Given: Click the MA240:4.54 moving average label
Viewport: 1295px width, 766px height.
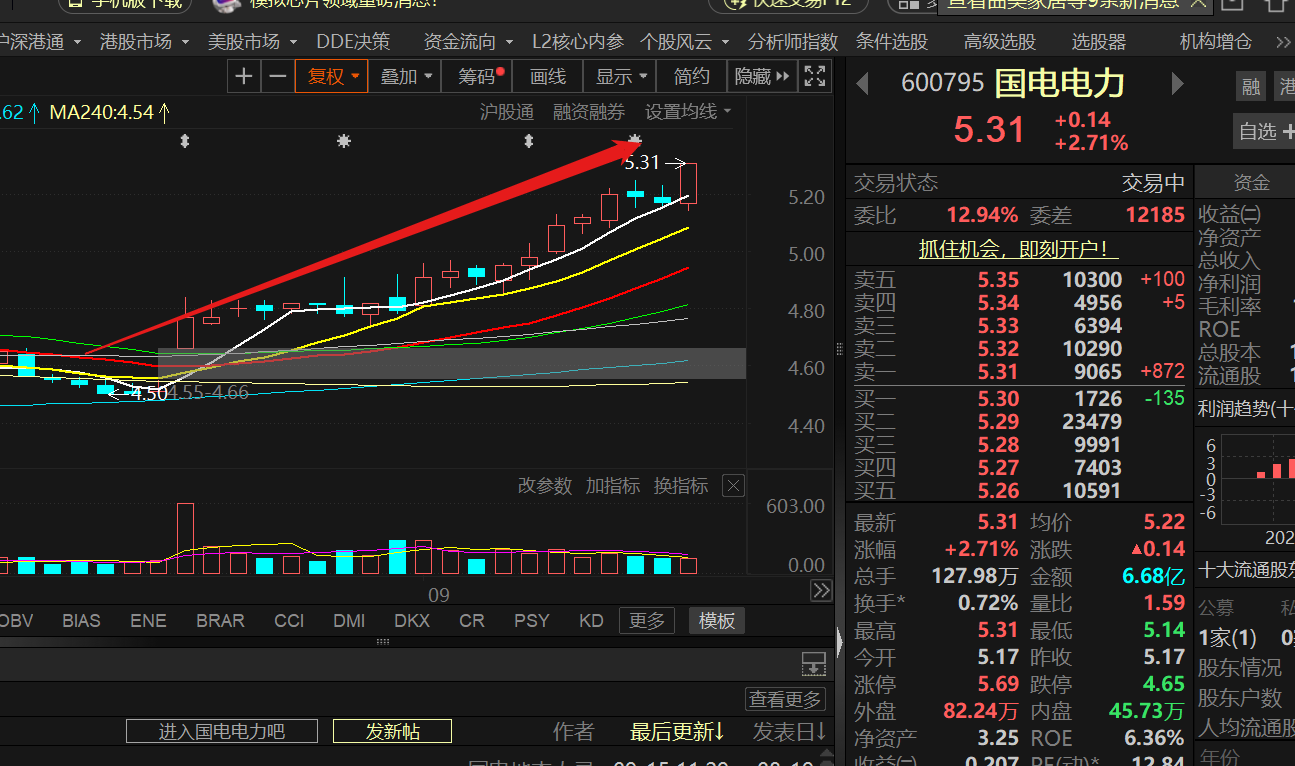Looking at the screenshot, I should coord(110,112).
